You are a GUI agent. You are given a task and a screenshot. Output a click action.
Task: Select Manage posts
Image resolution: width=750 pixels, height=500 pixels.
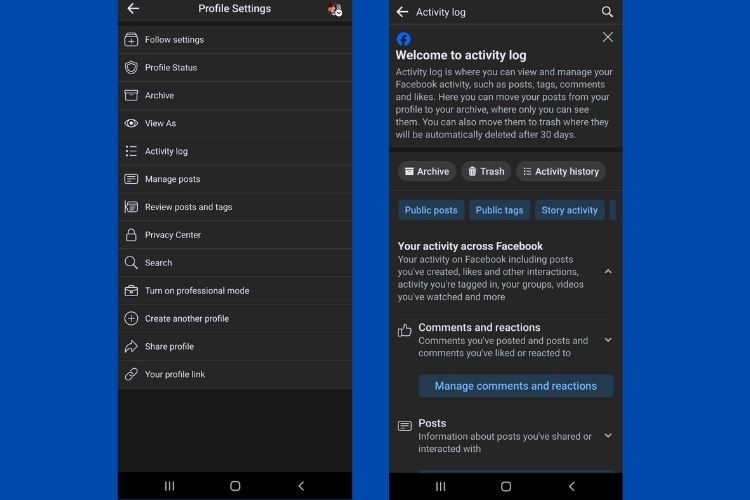(x=235, y=179)
